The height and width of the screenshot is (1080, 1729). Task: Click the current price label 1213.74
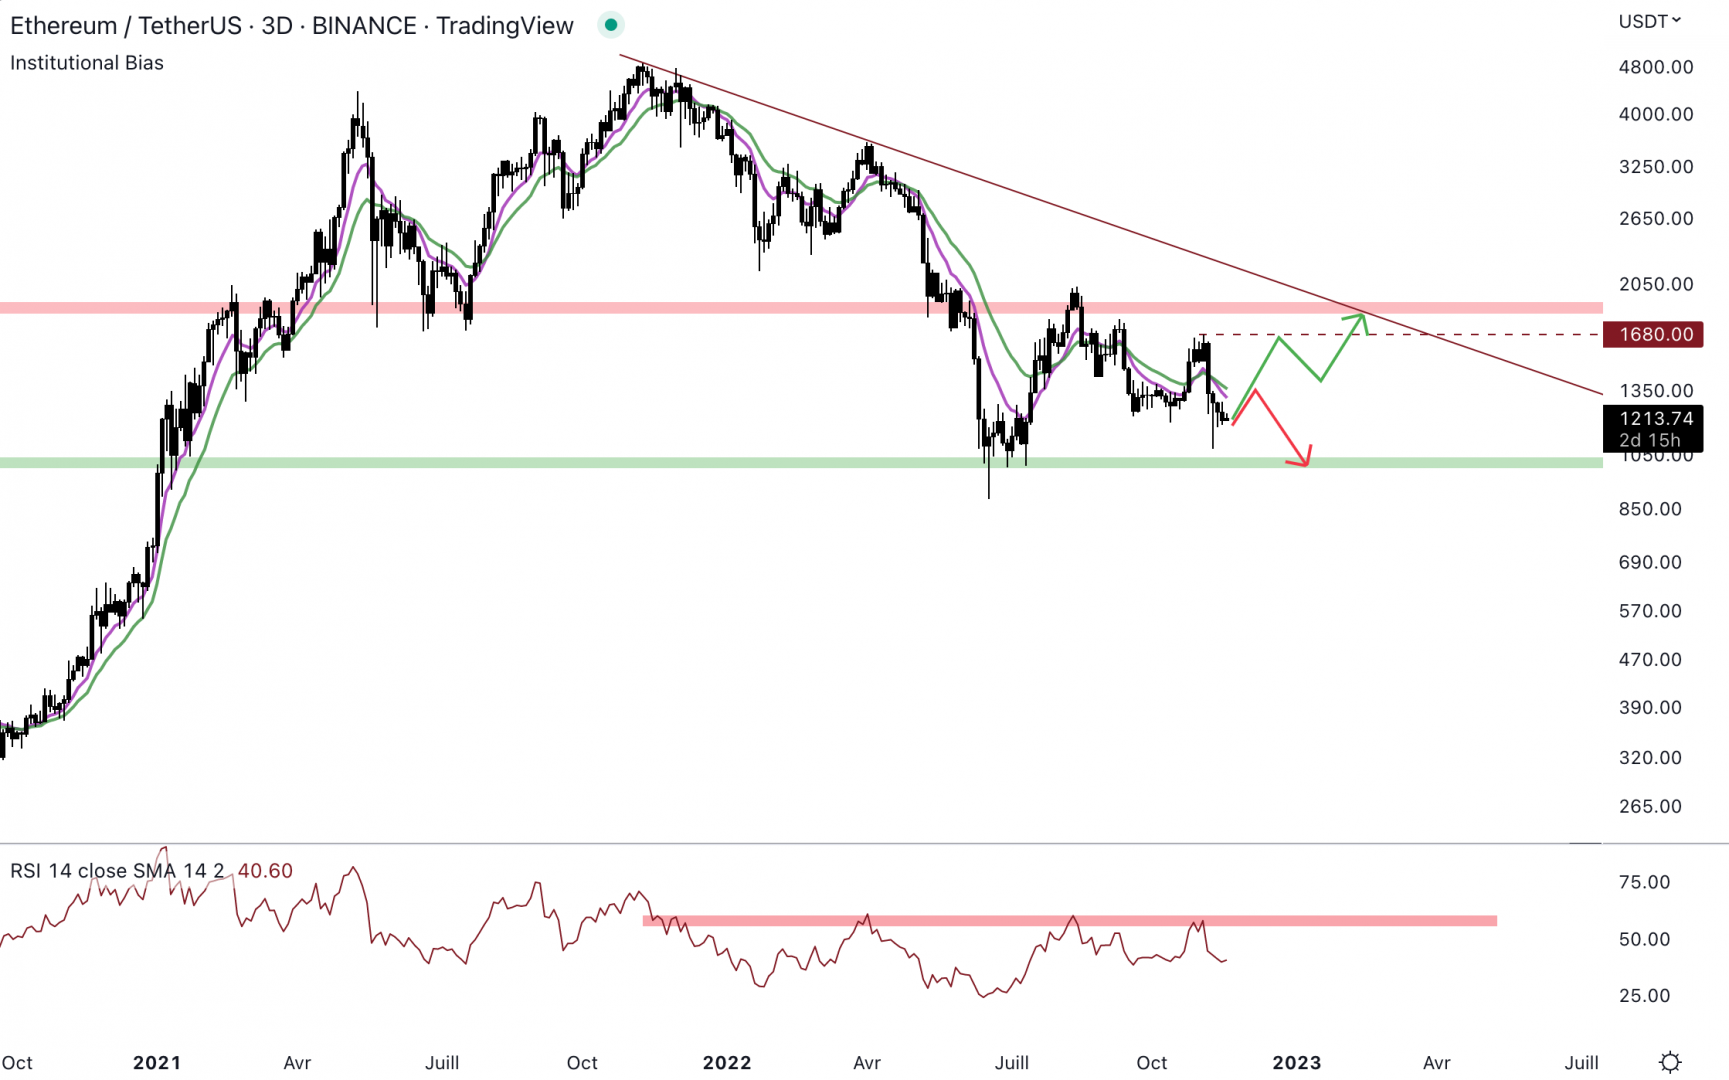[x=1656, y=418]
